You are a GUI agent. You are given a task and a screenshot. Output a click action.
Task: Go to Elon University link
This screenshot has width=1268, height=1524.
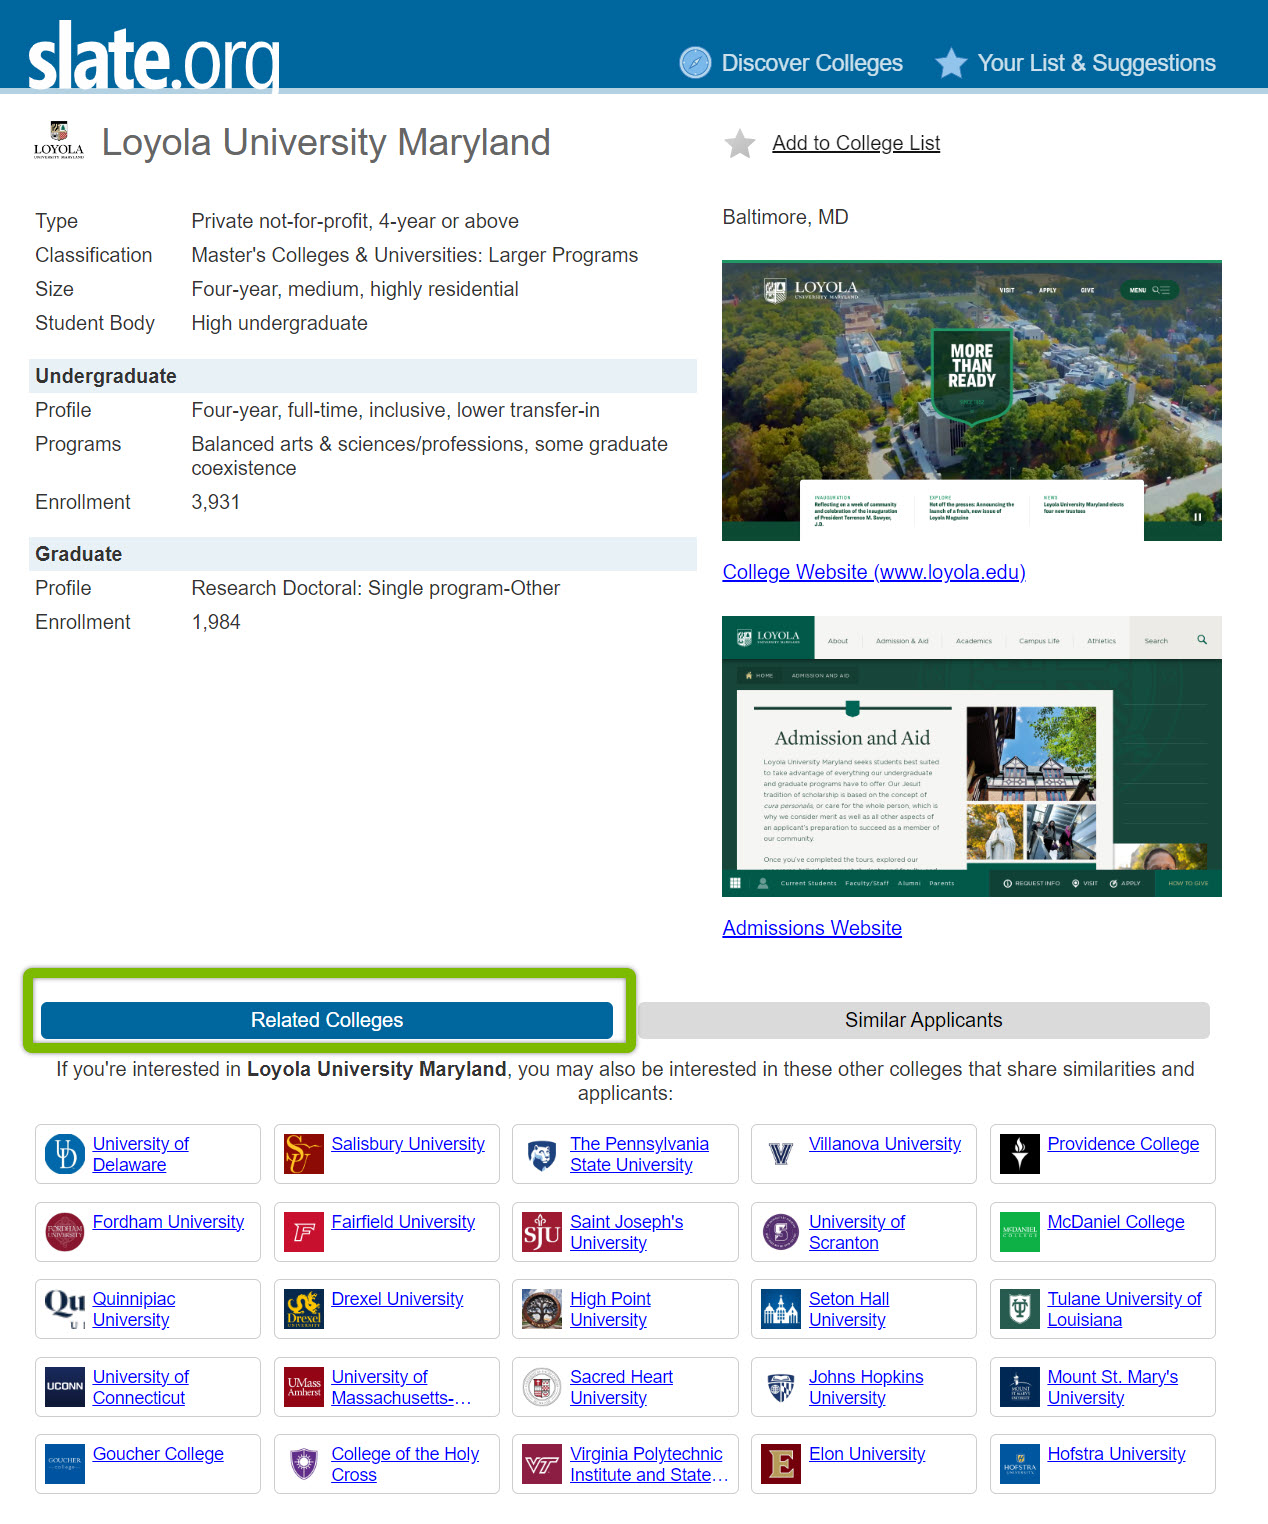(867, 1454)
